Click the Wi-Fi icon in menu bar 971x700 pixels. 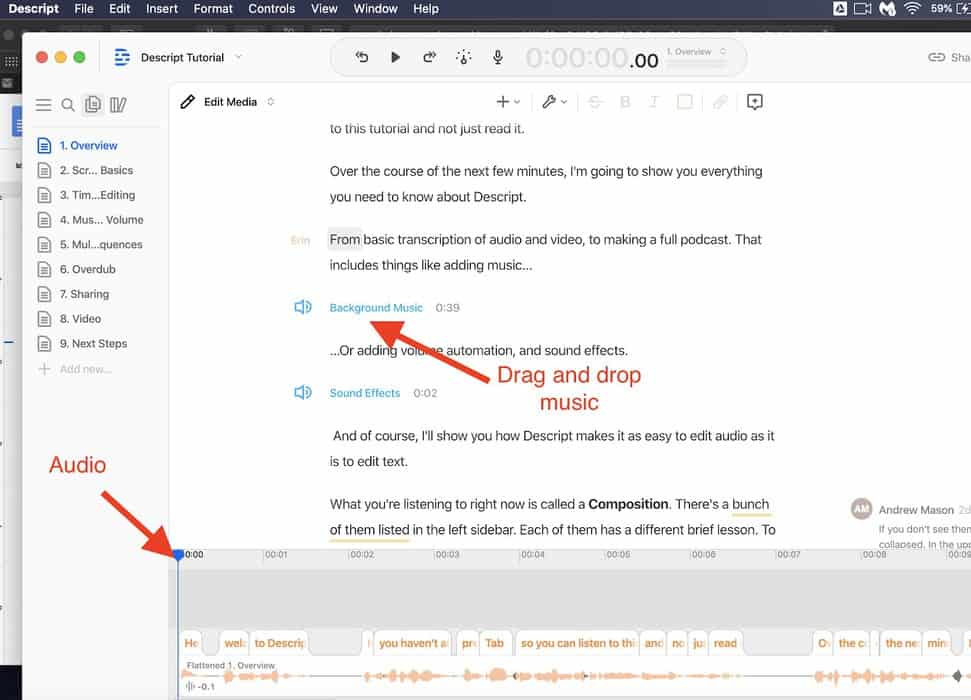click(912, 8)
